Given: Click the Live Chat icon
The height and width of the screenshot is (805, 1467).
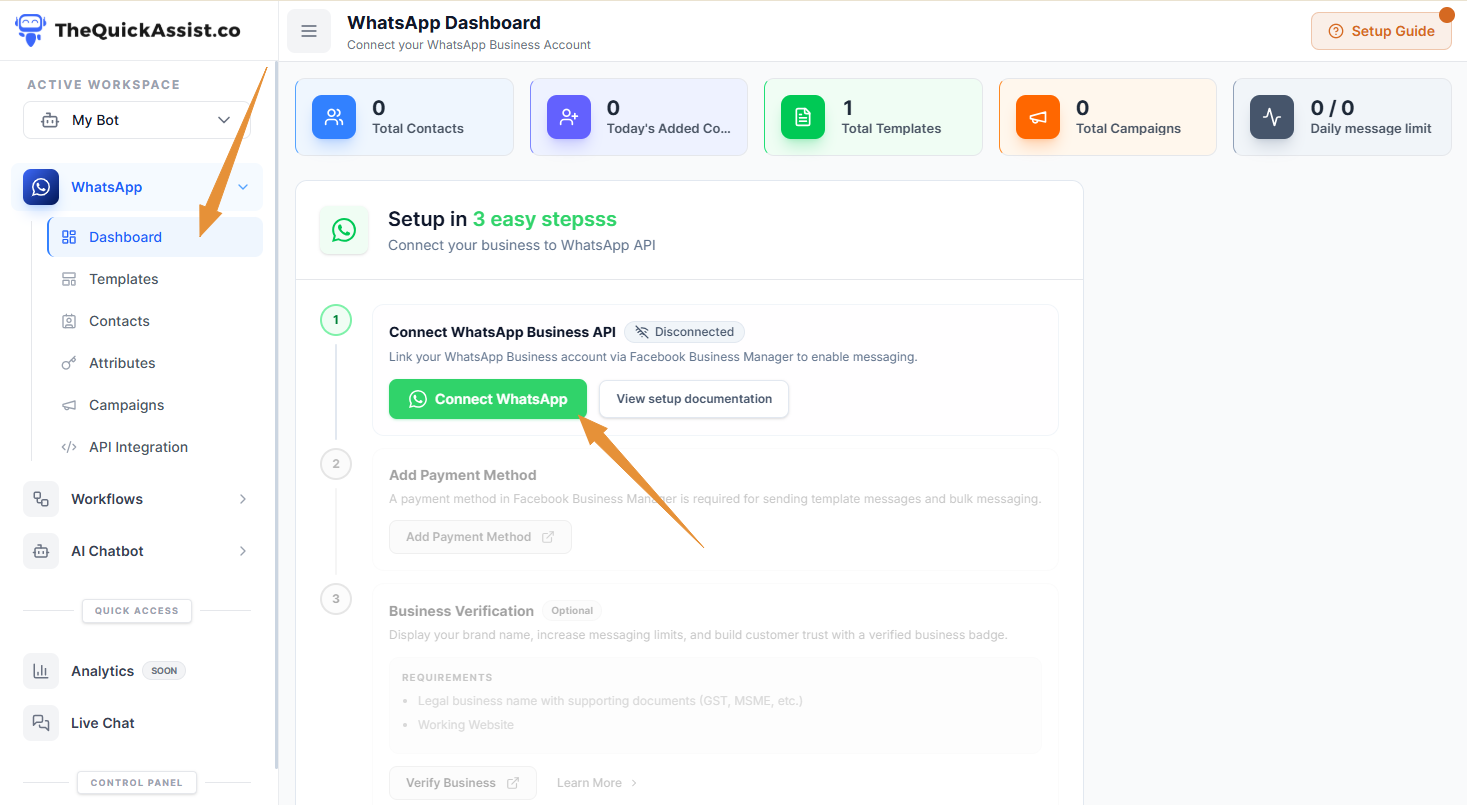Looking at the screenshot, I should pos(40,722).
